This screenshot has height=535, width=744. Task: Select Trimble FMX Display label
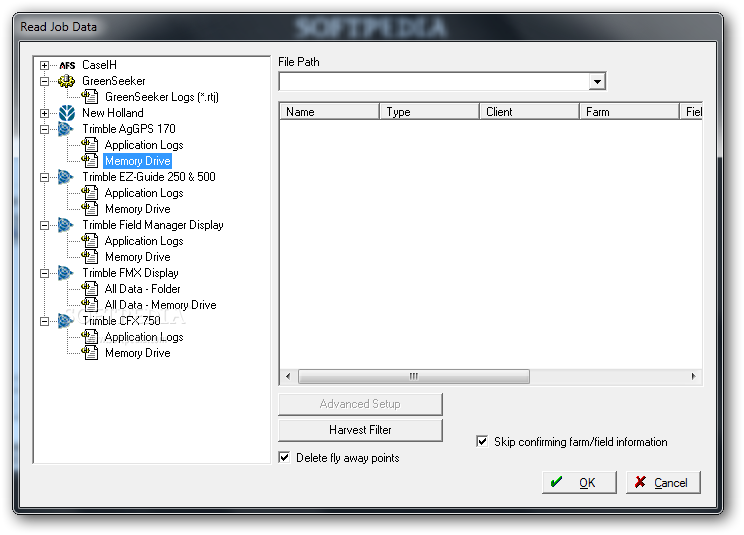click(130, 273)
